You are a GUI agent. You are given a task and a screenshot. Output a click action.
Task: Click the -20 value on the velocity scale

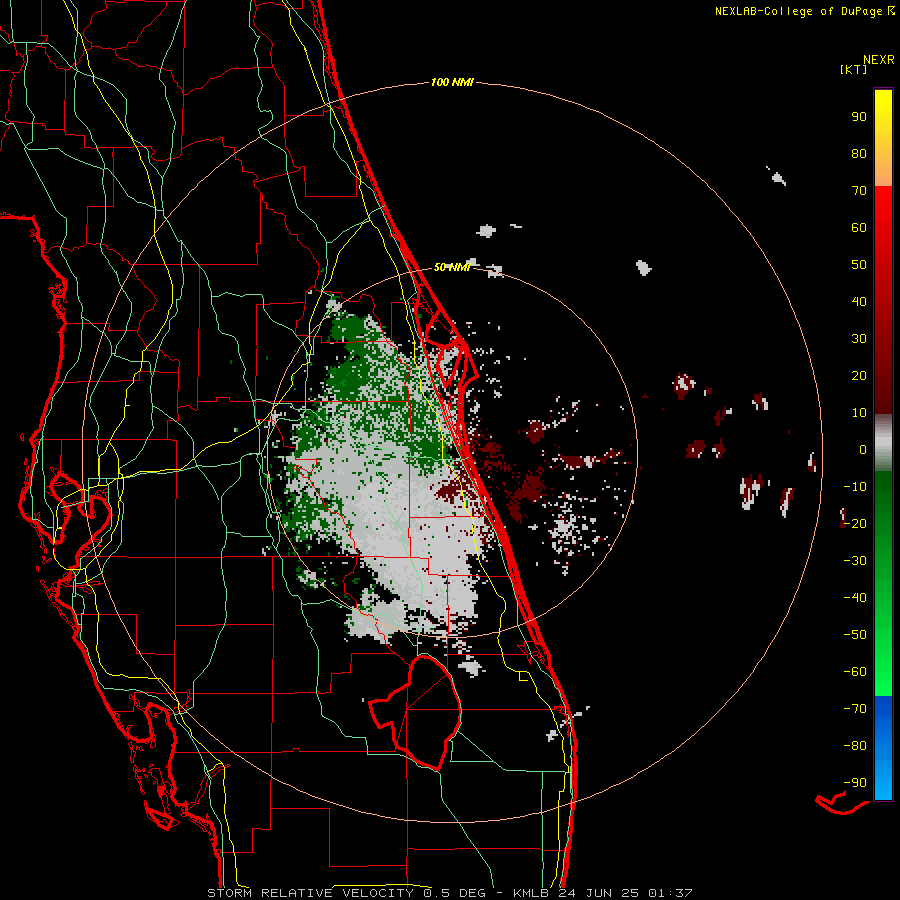855,523
